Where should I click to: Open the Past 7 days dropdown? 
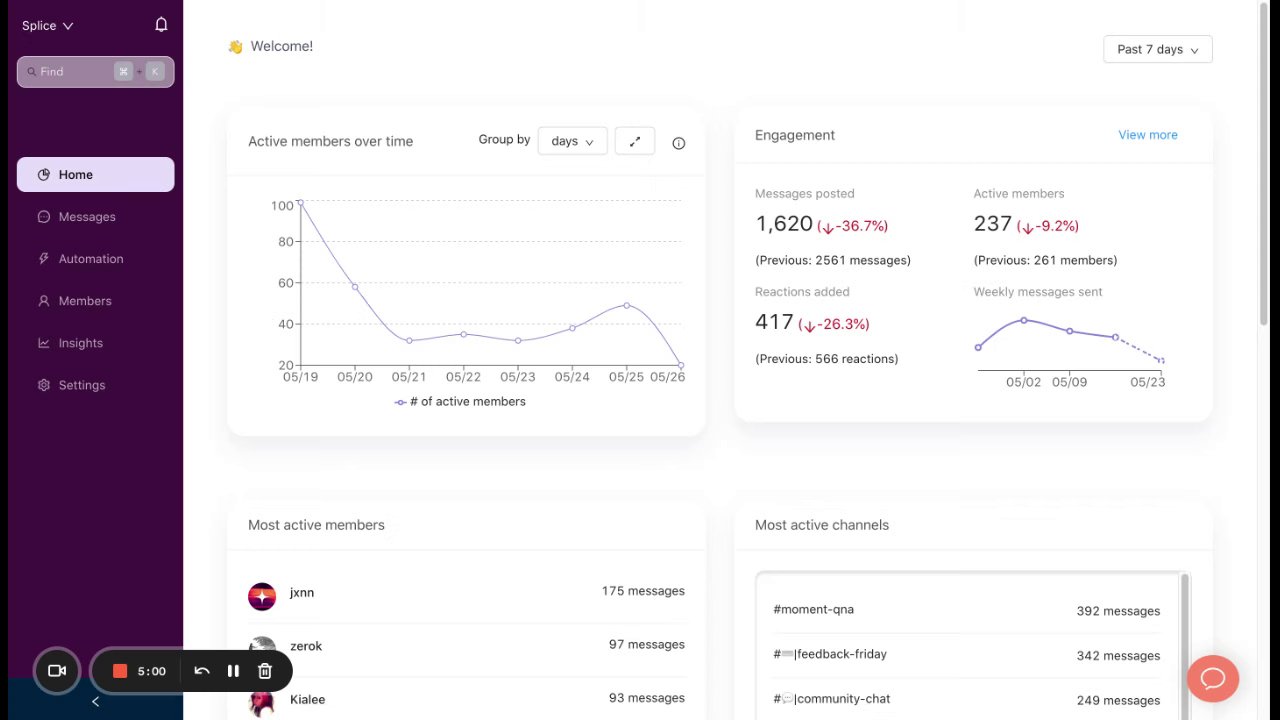(x=1157, y=50)
